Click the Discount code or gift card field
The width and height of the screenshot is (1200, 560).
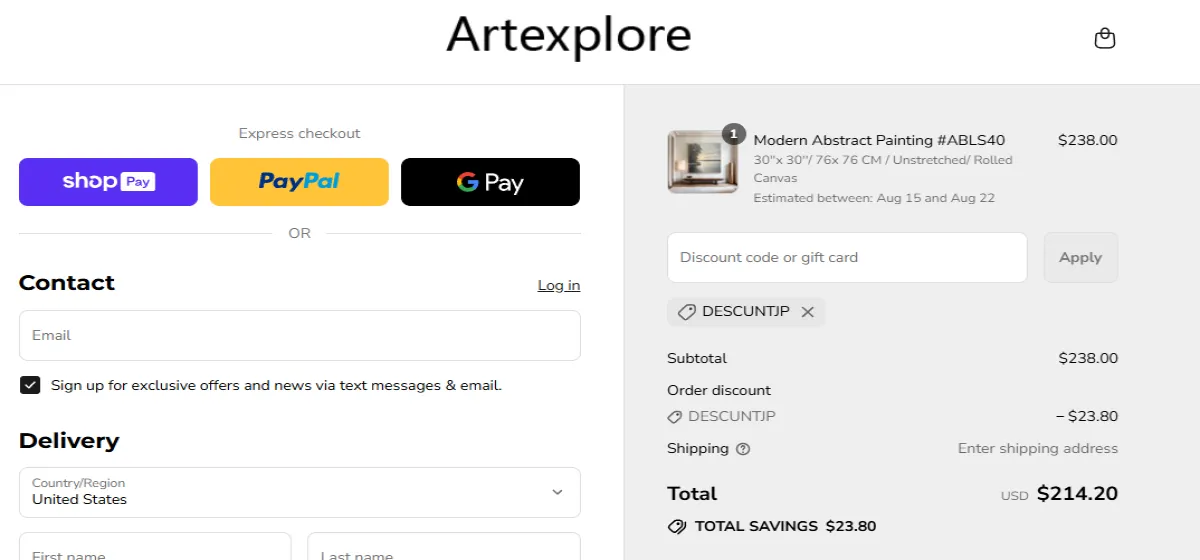point(847,258)
